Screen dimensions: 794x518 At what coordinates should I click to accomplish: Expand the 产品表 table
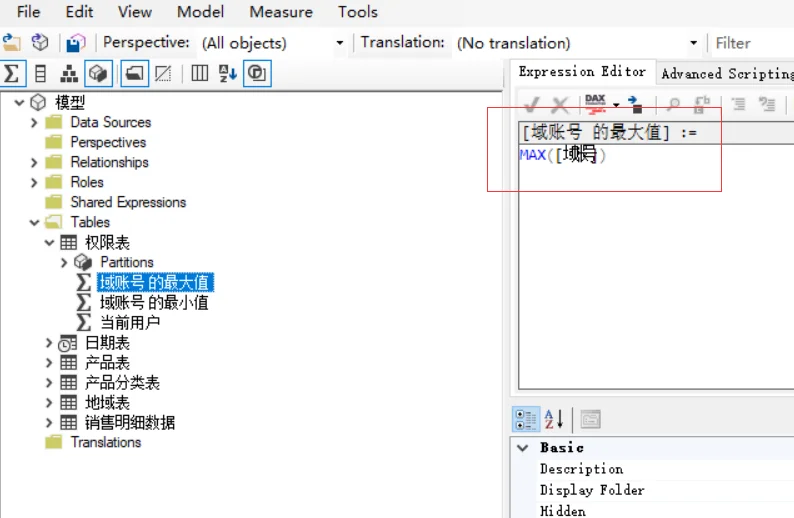pos(49,363)
